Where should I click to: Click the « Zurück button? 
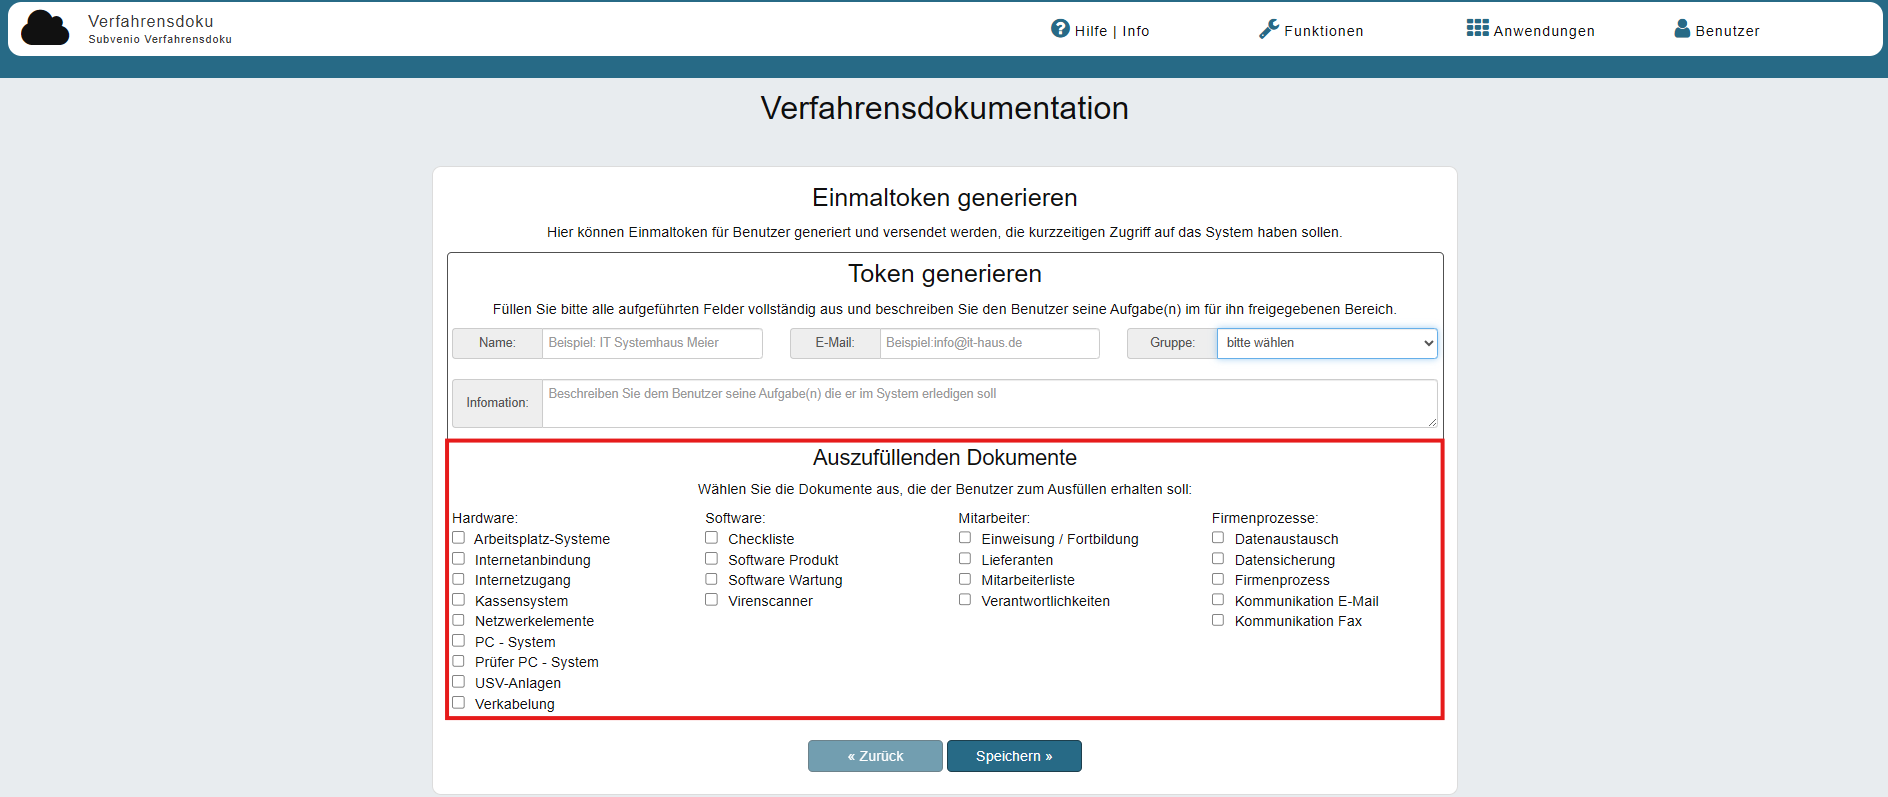tap(875, 756)
